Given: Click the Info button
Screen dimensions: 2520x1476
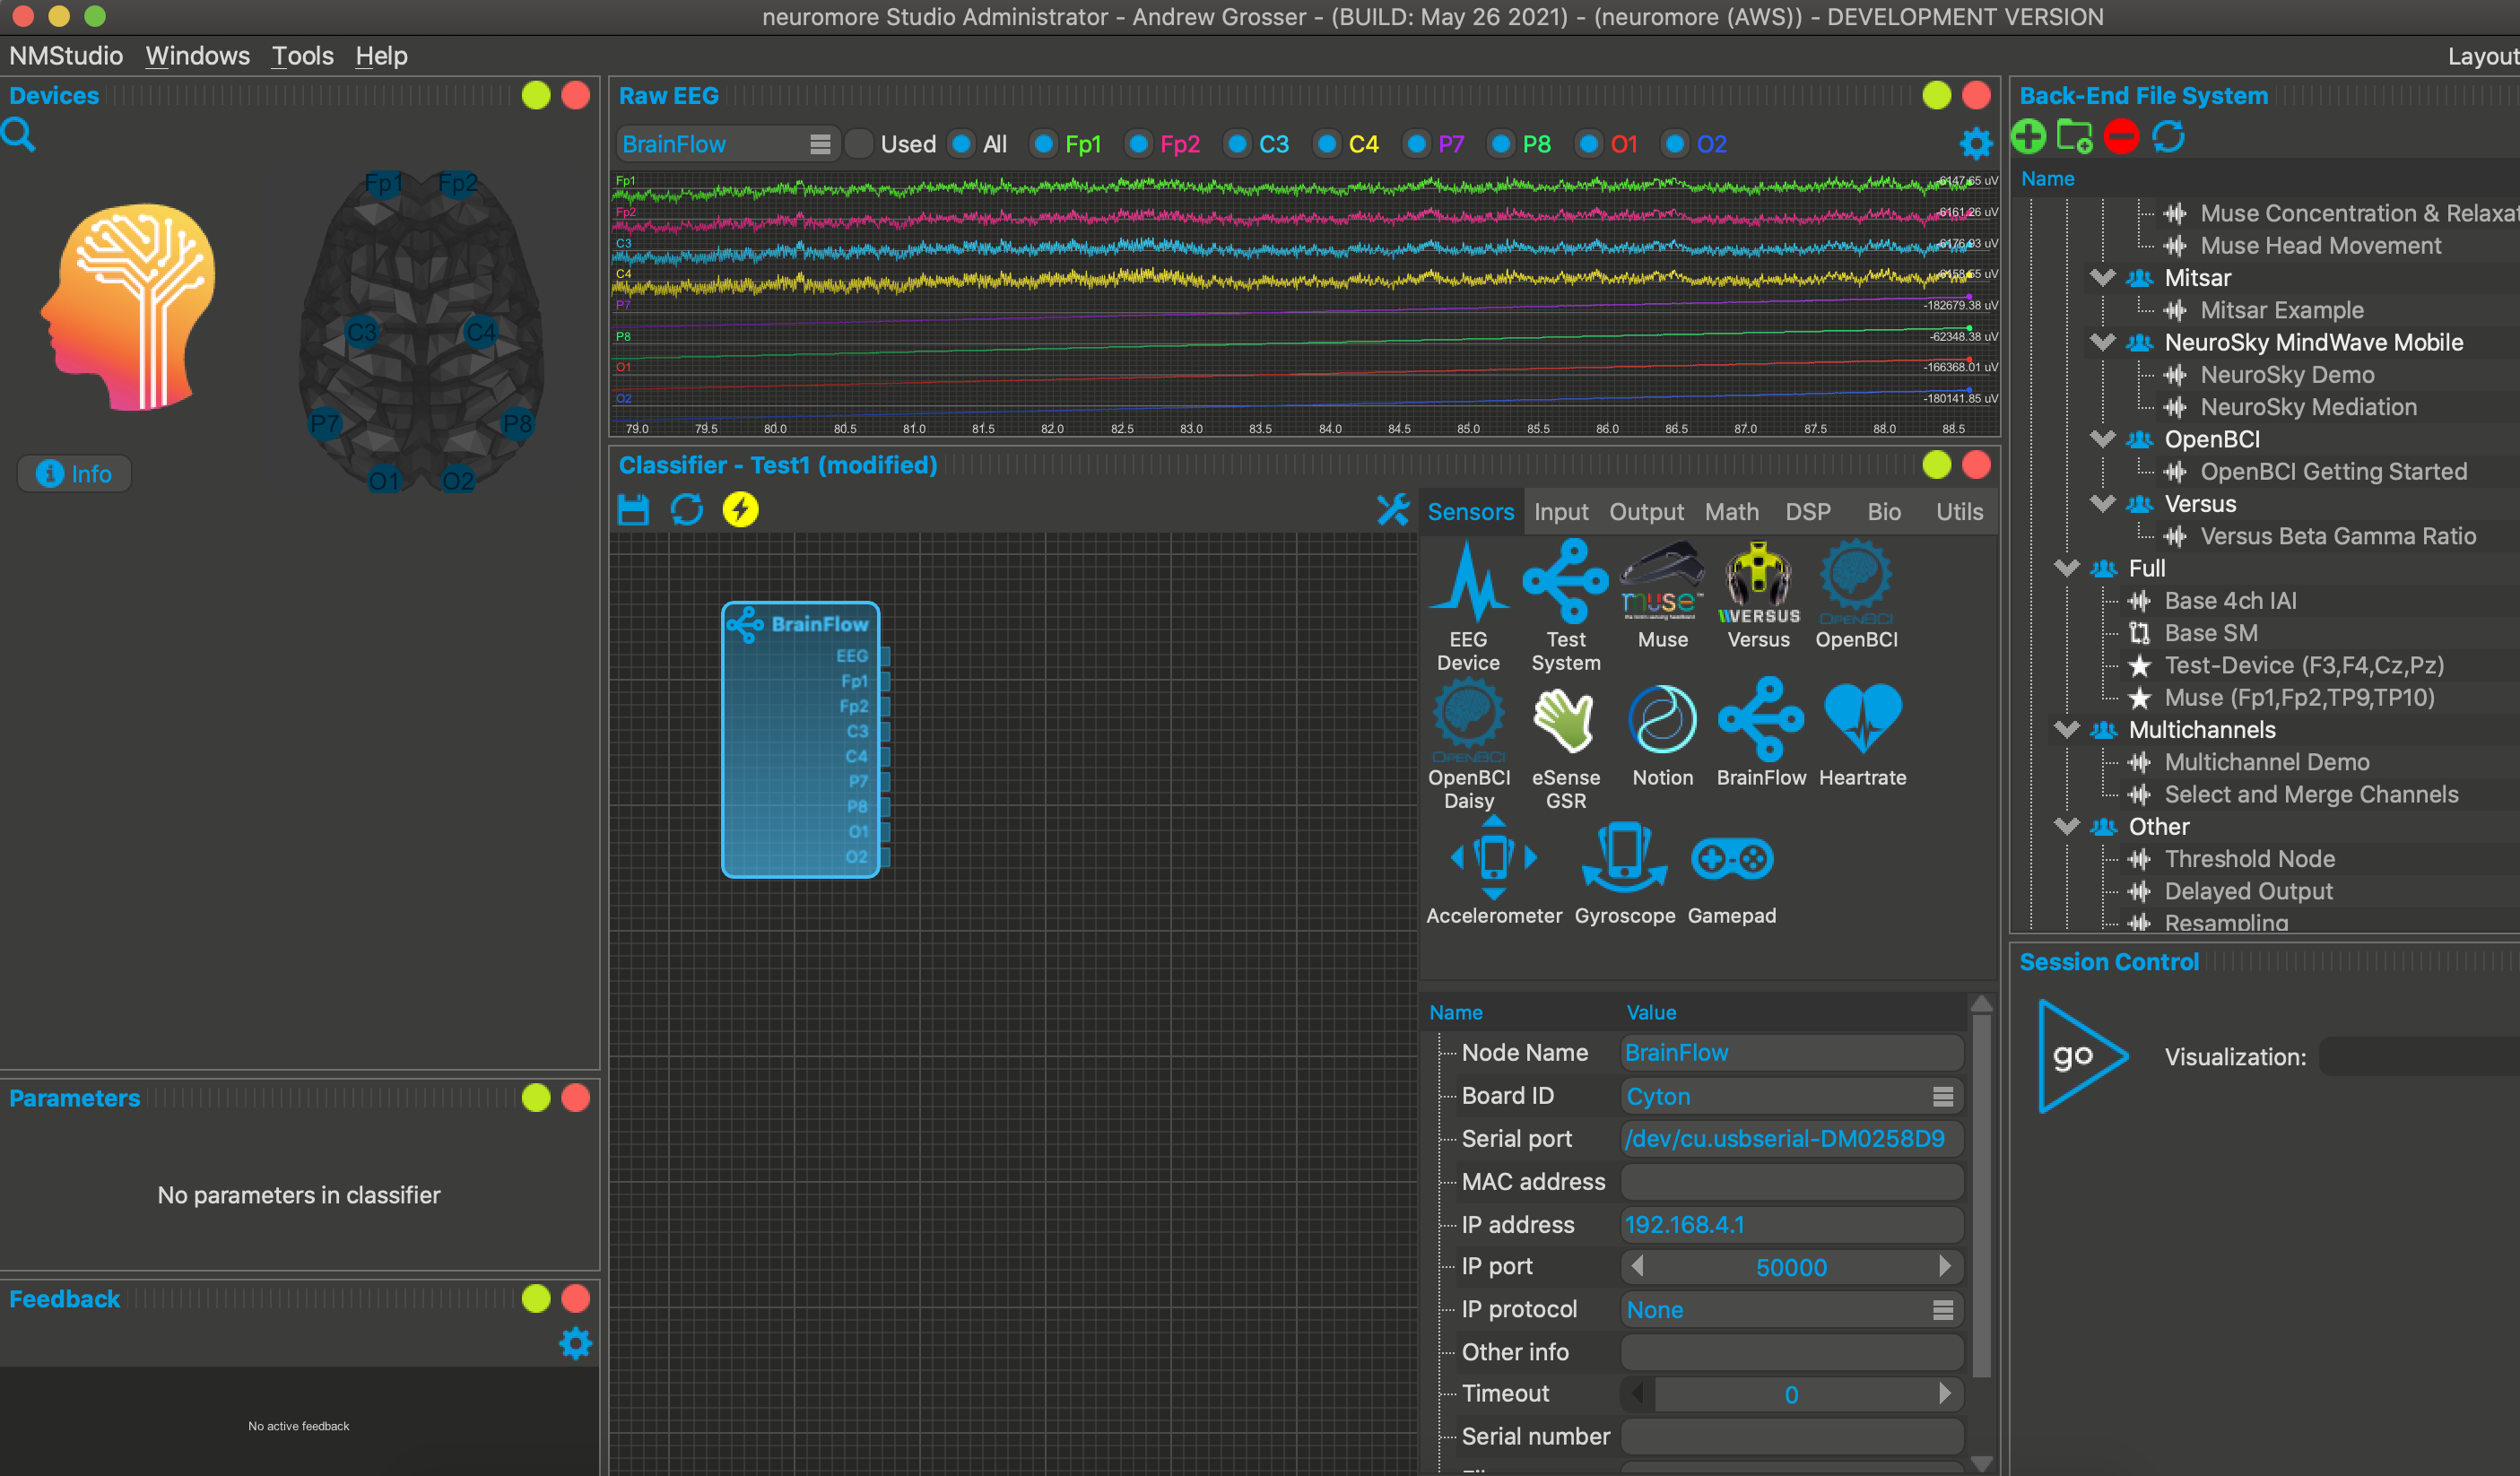Looking at the screenshot, I should tap(75, 474).
